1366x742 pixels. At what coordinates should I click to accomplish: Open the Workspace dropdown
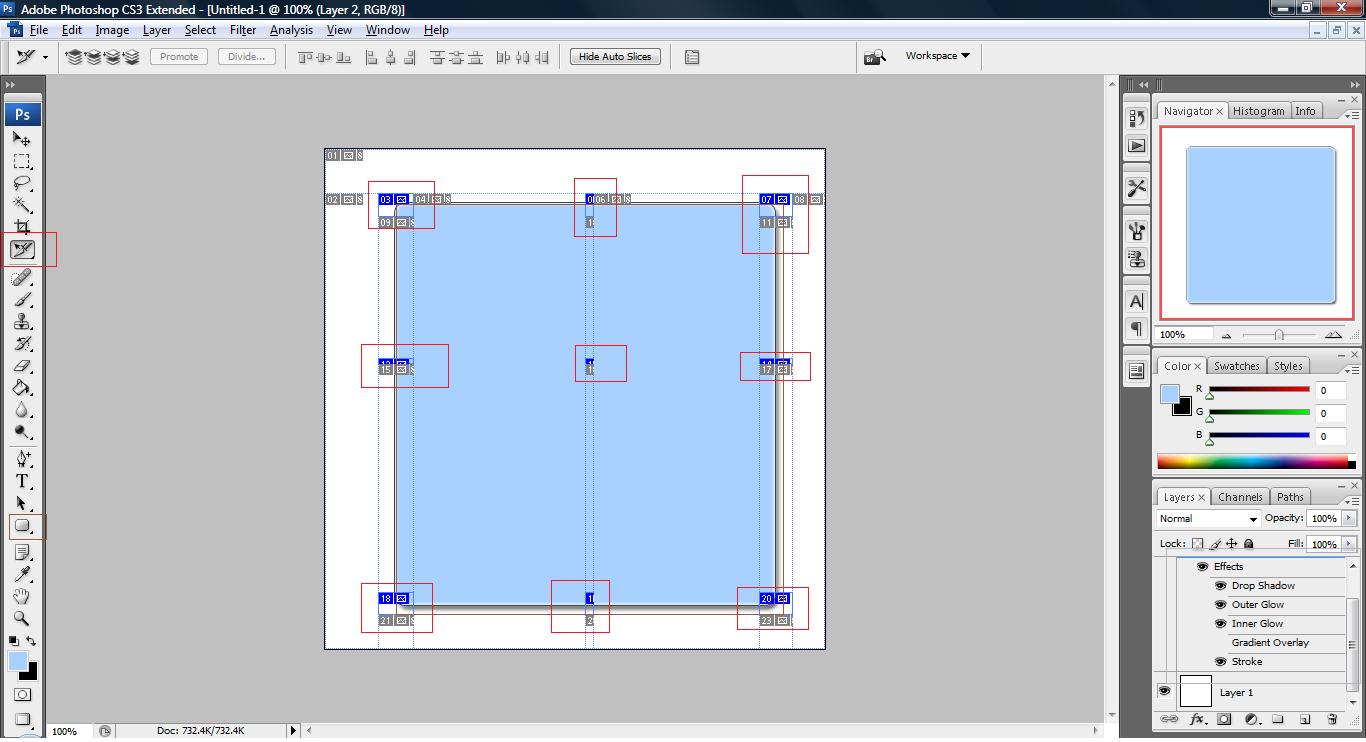937,56
